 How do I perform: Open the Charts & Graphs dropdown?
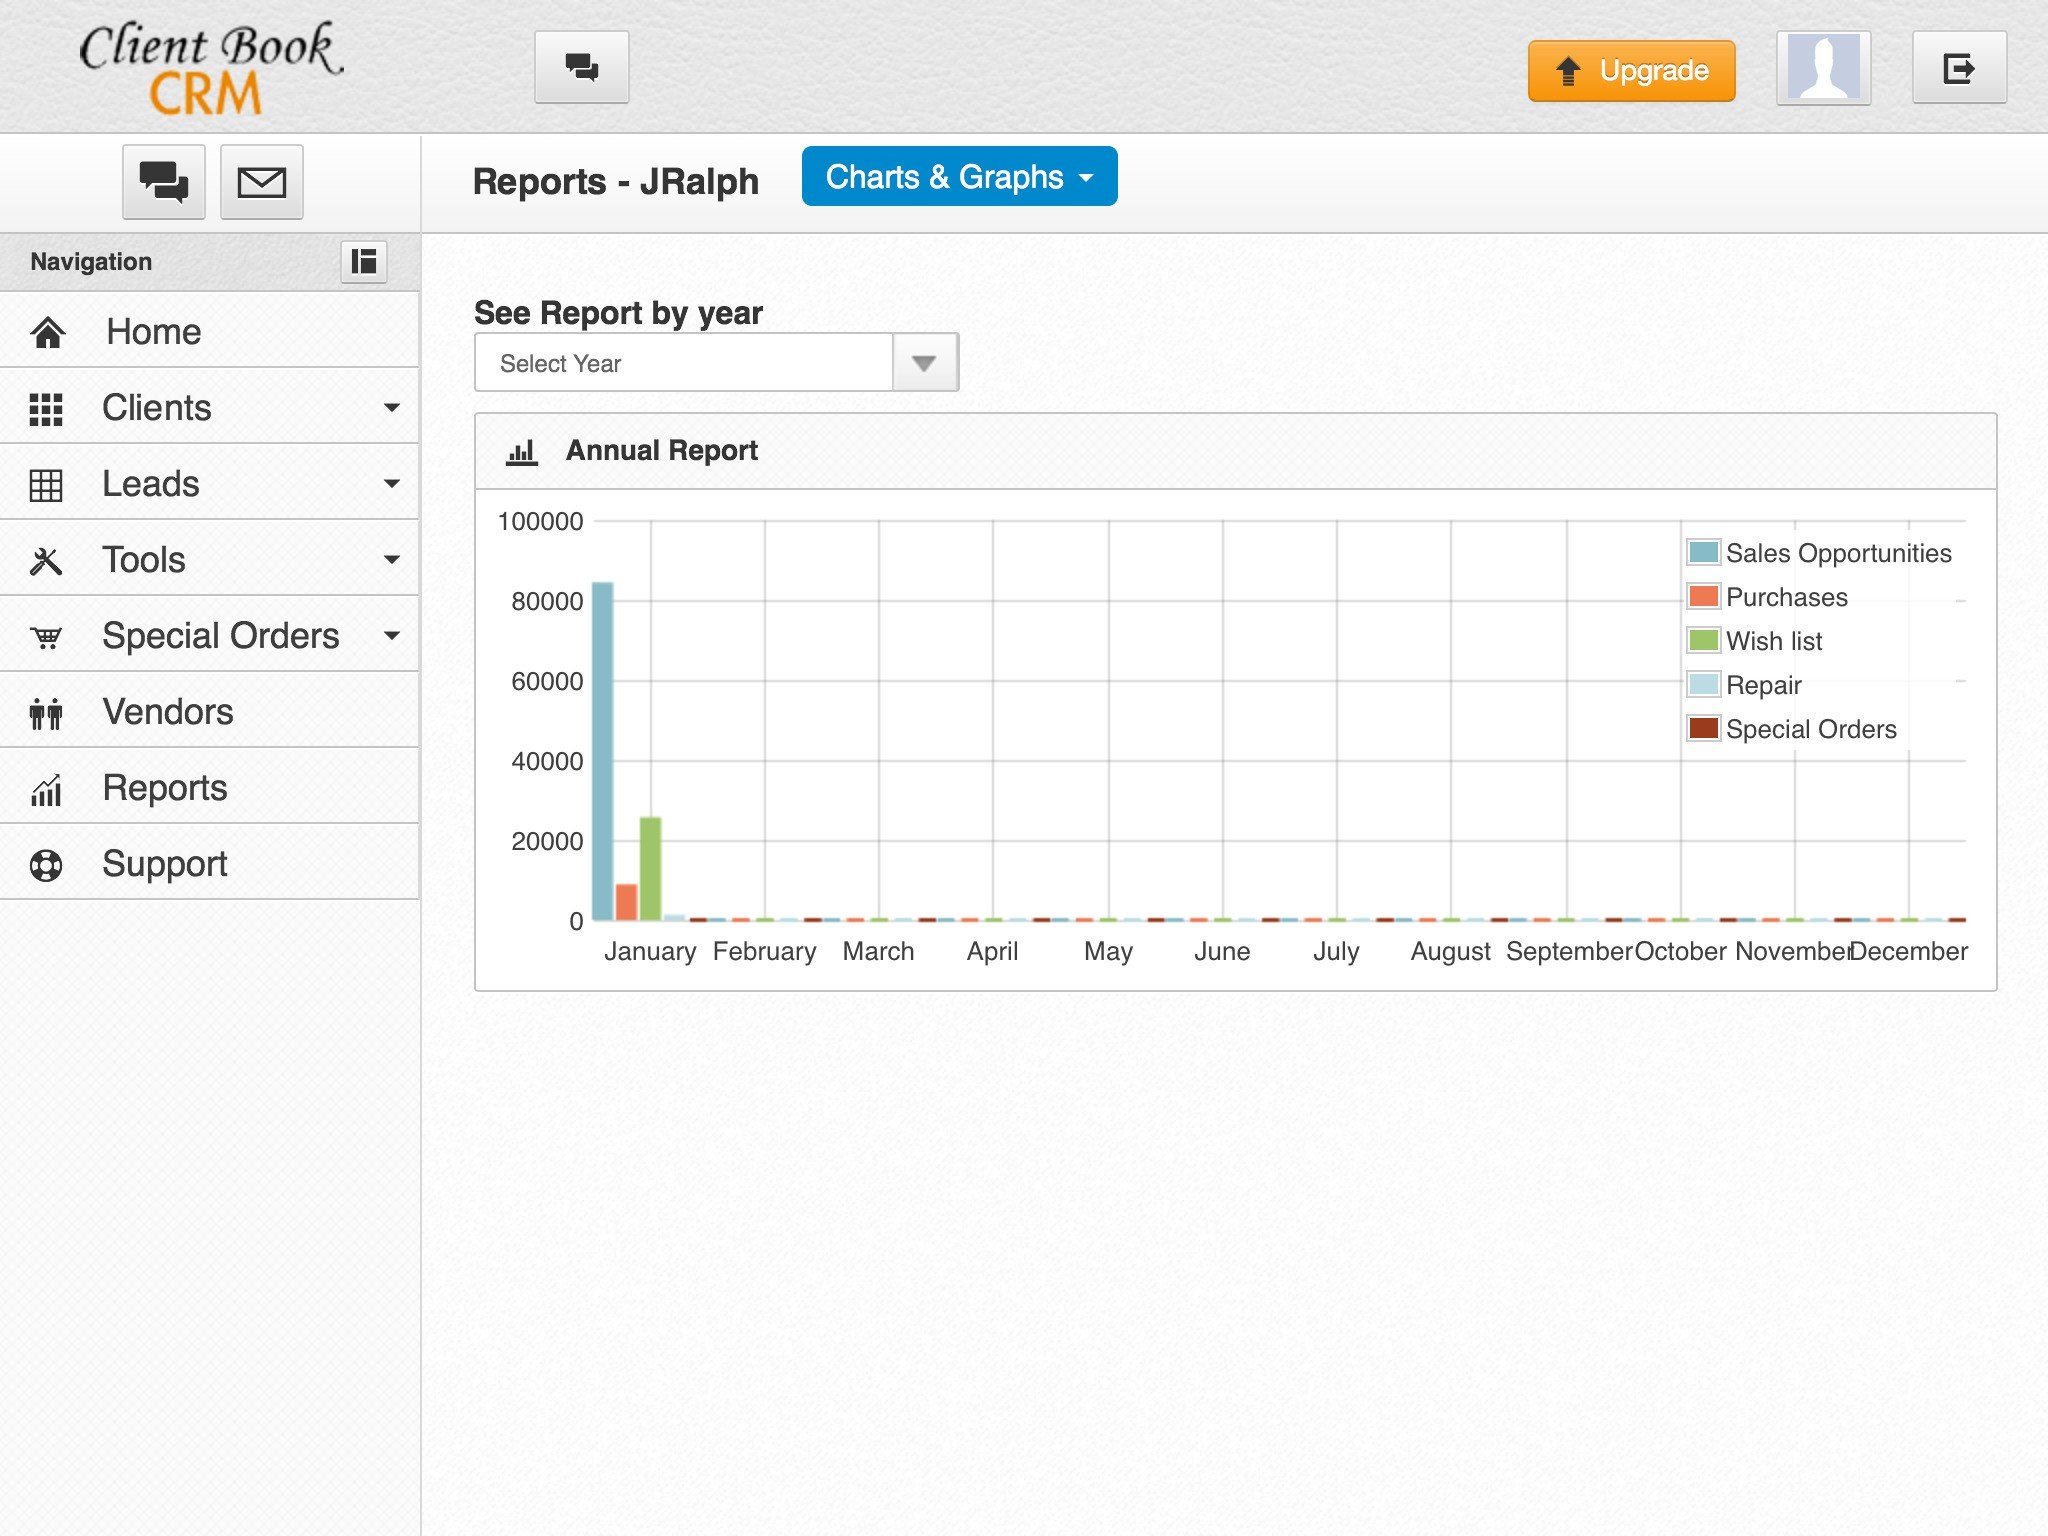point(959,177)
